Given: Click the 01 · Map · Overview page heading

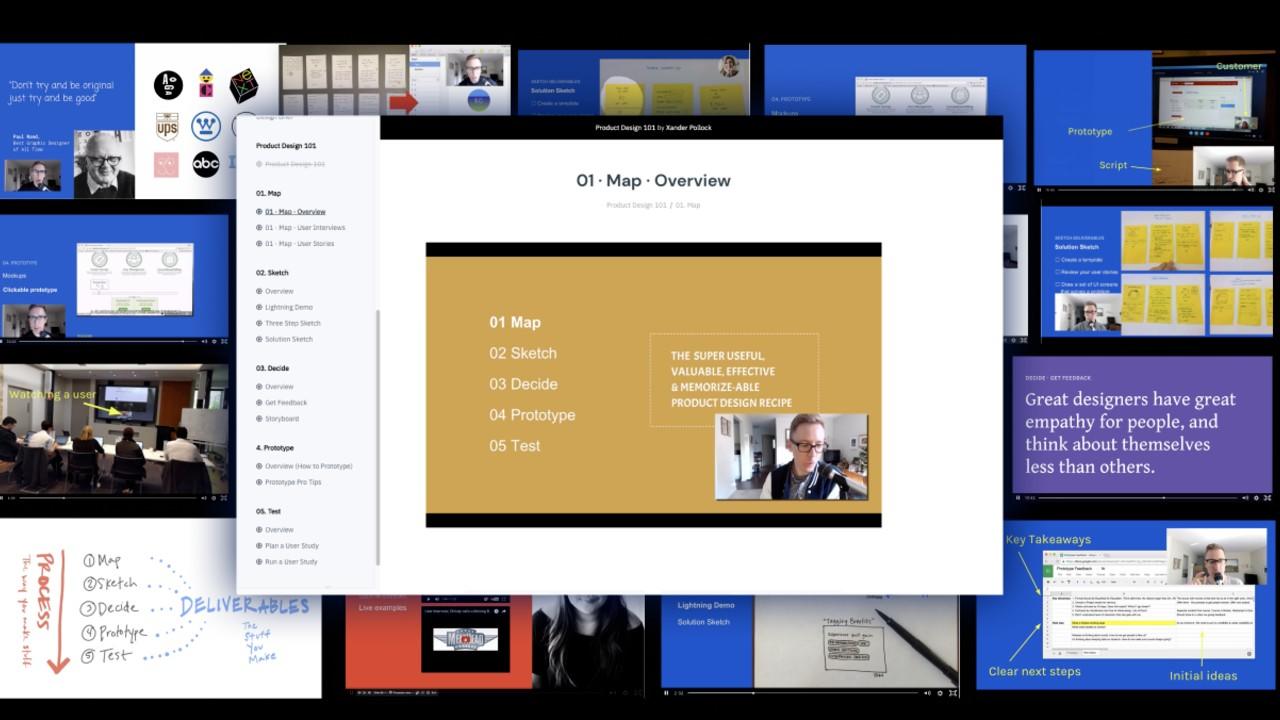Looking at the screenshot, I should pos(653,181).
